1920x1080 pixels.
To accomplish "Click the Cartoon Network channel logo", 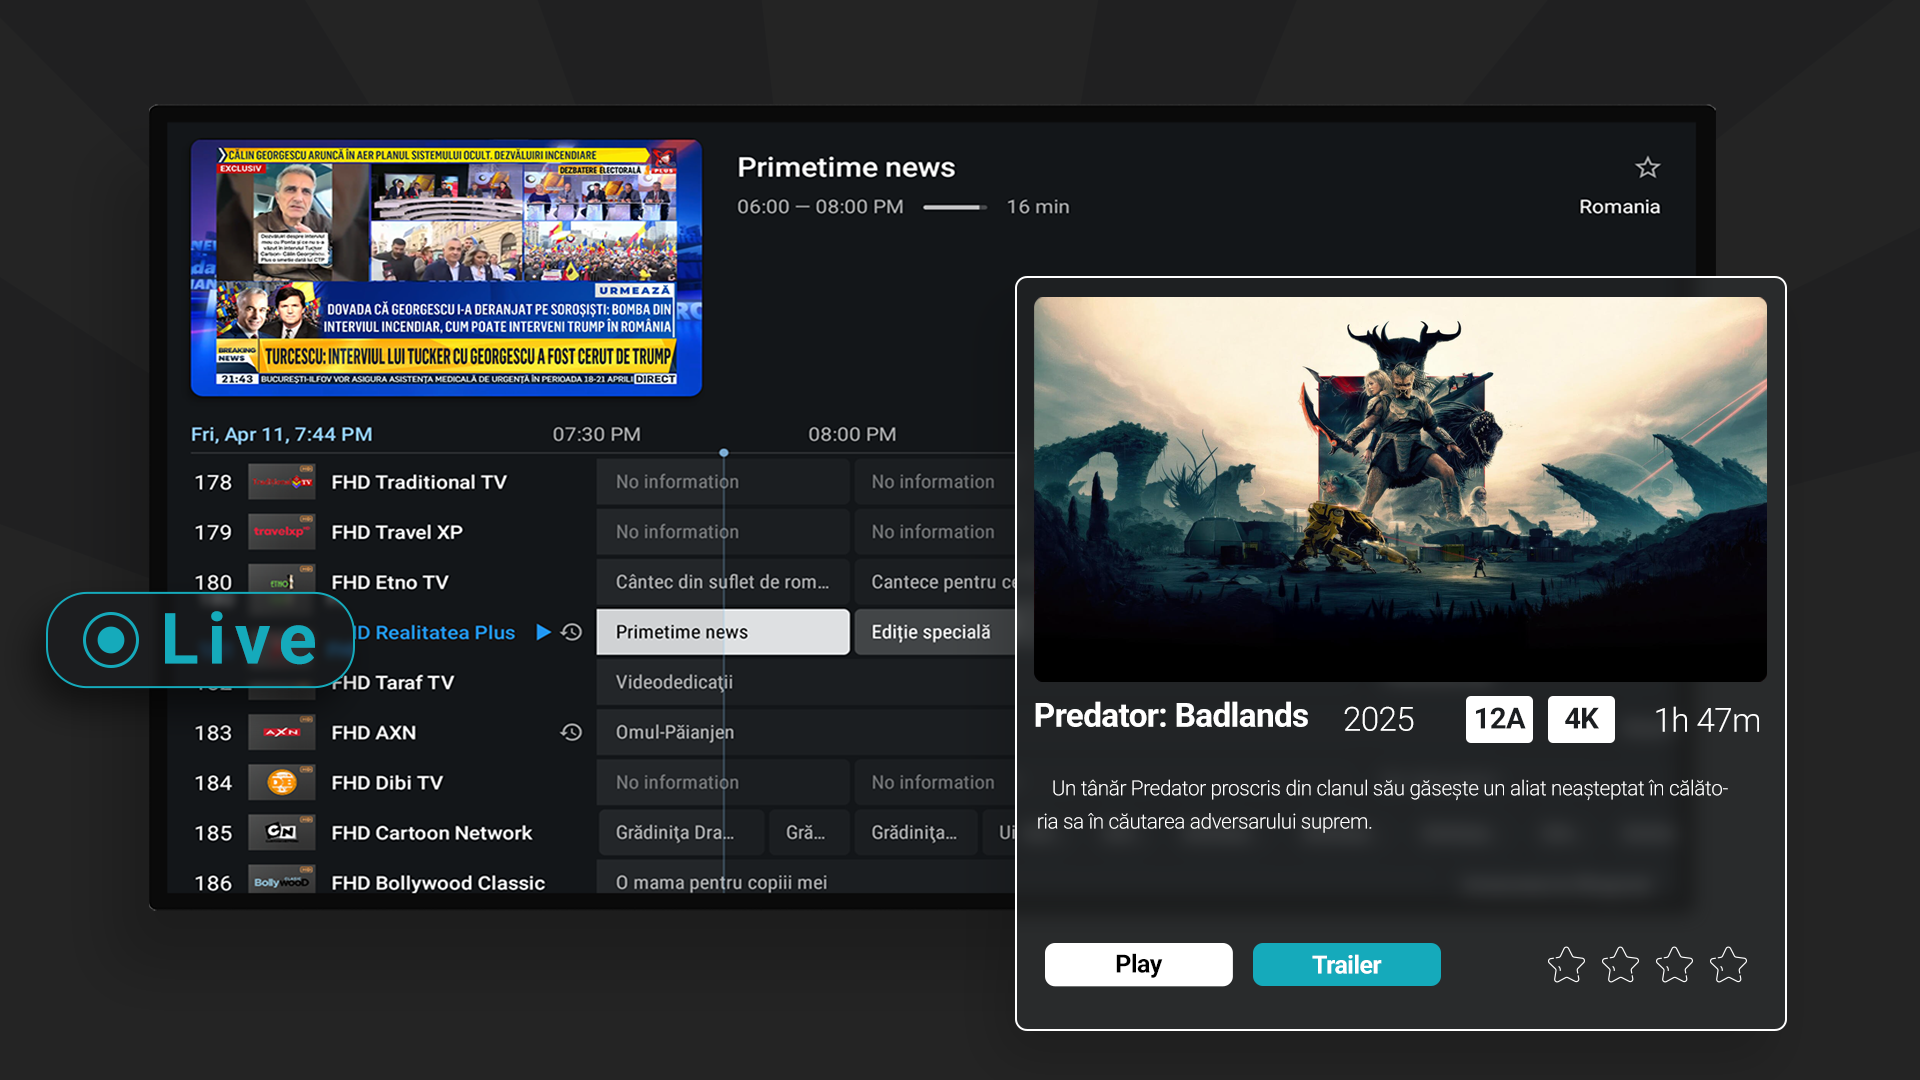I will (281, 832).
